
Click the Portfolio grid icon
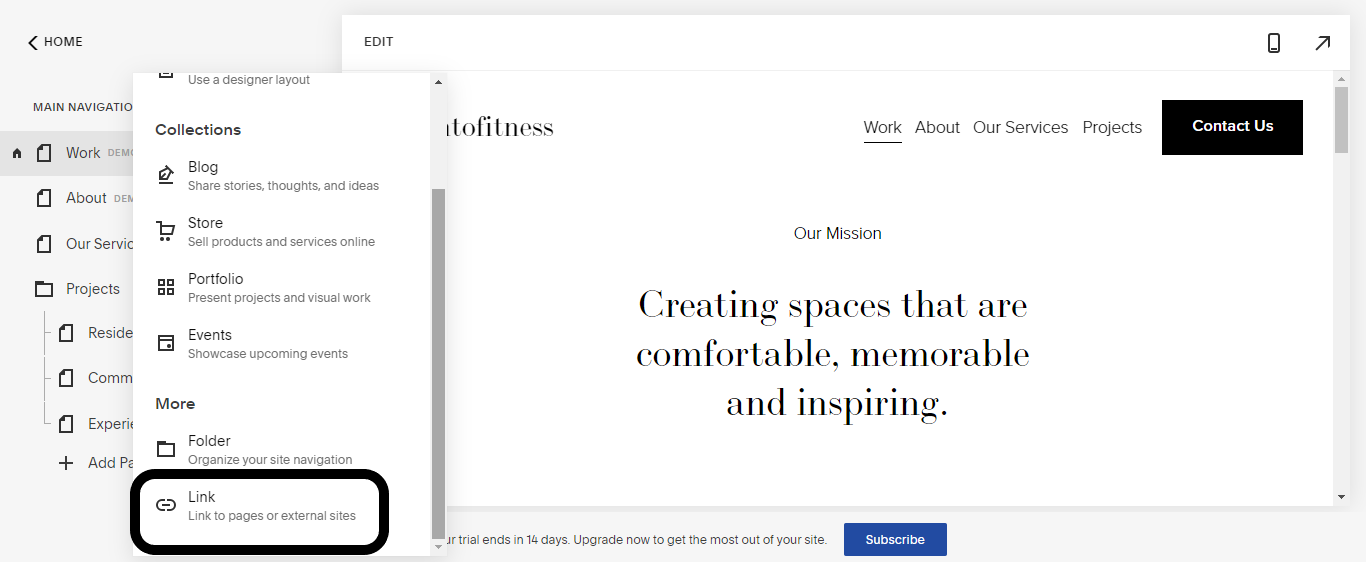click(x=166, y=288)
